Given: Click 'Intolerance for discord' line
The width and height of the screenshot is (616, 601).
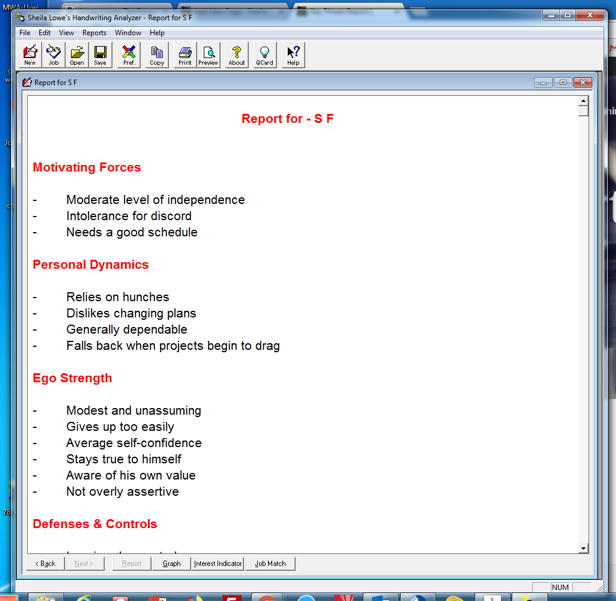Looking at the screenshot, I should [129, 216].
